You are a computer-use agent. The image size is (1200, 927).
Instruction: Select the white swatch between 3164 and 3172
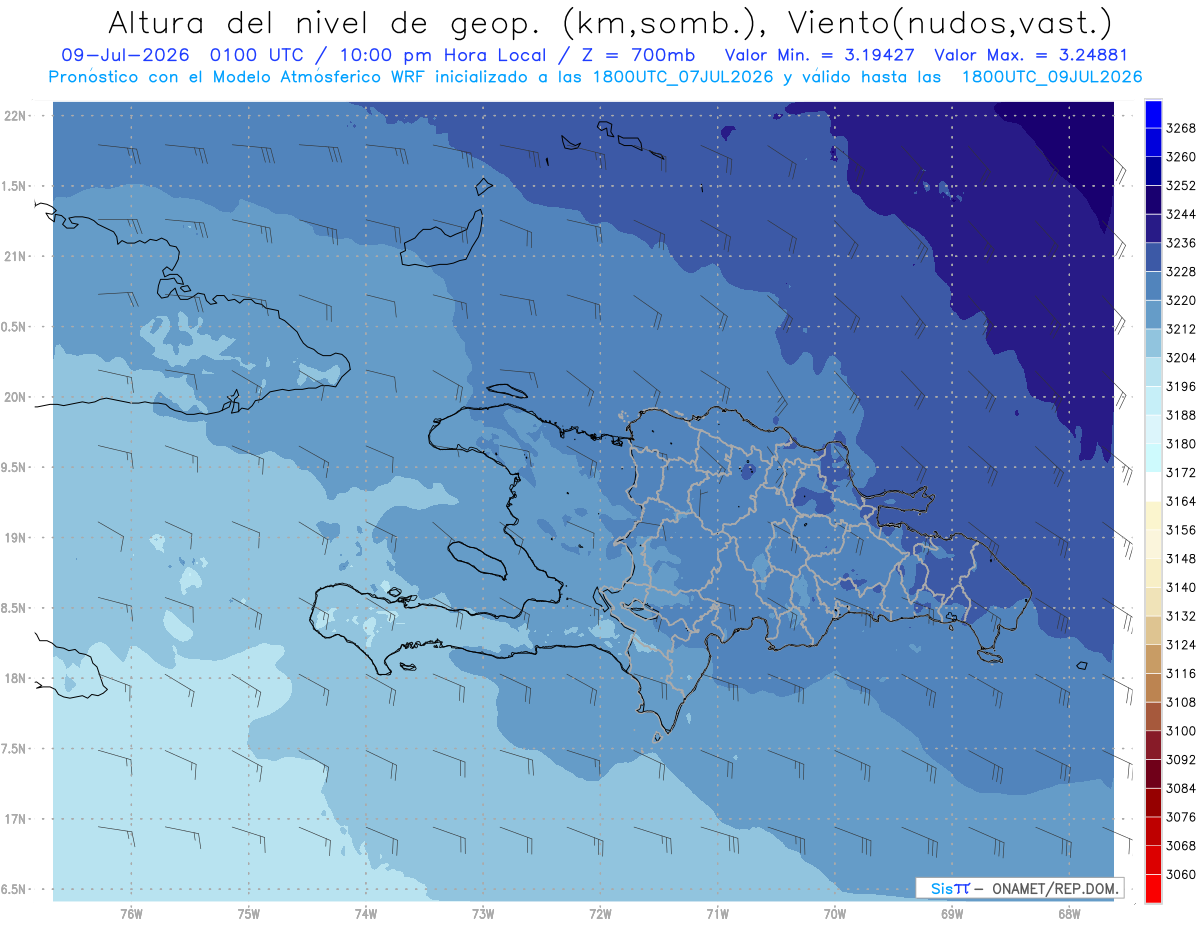pyautogui.click(x=1153, y=486)
